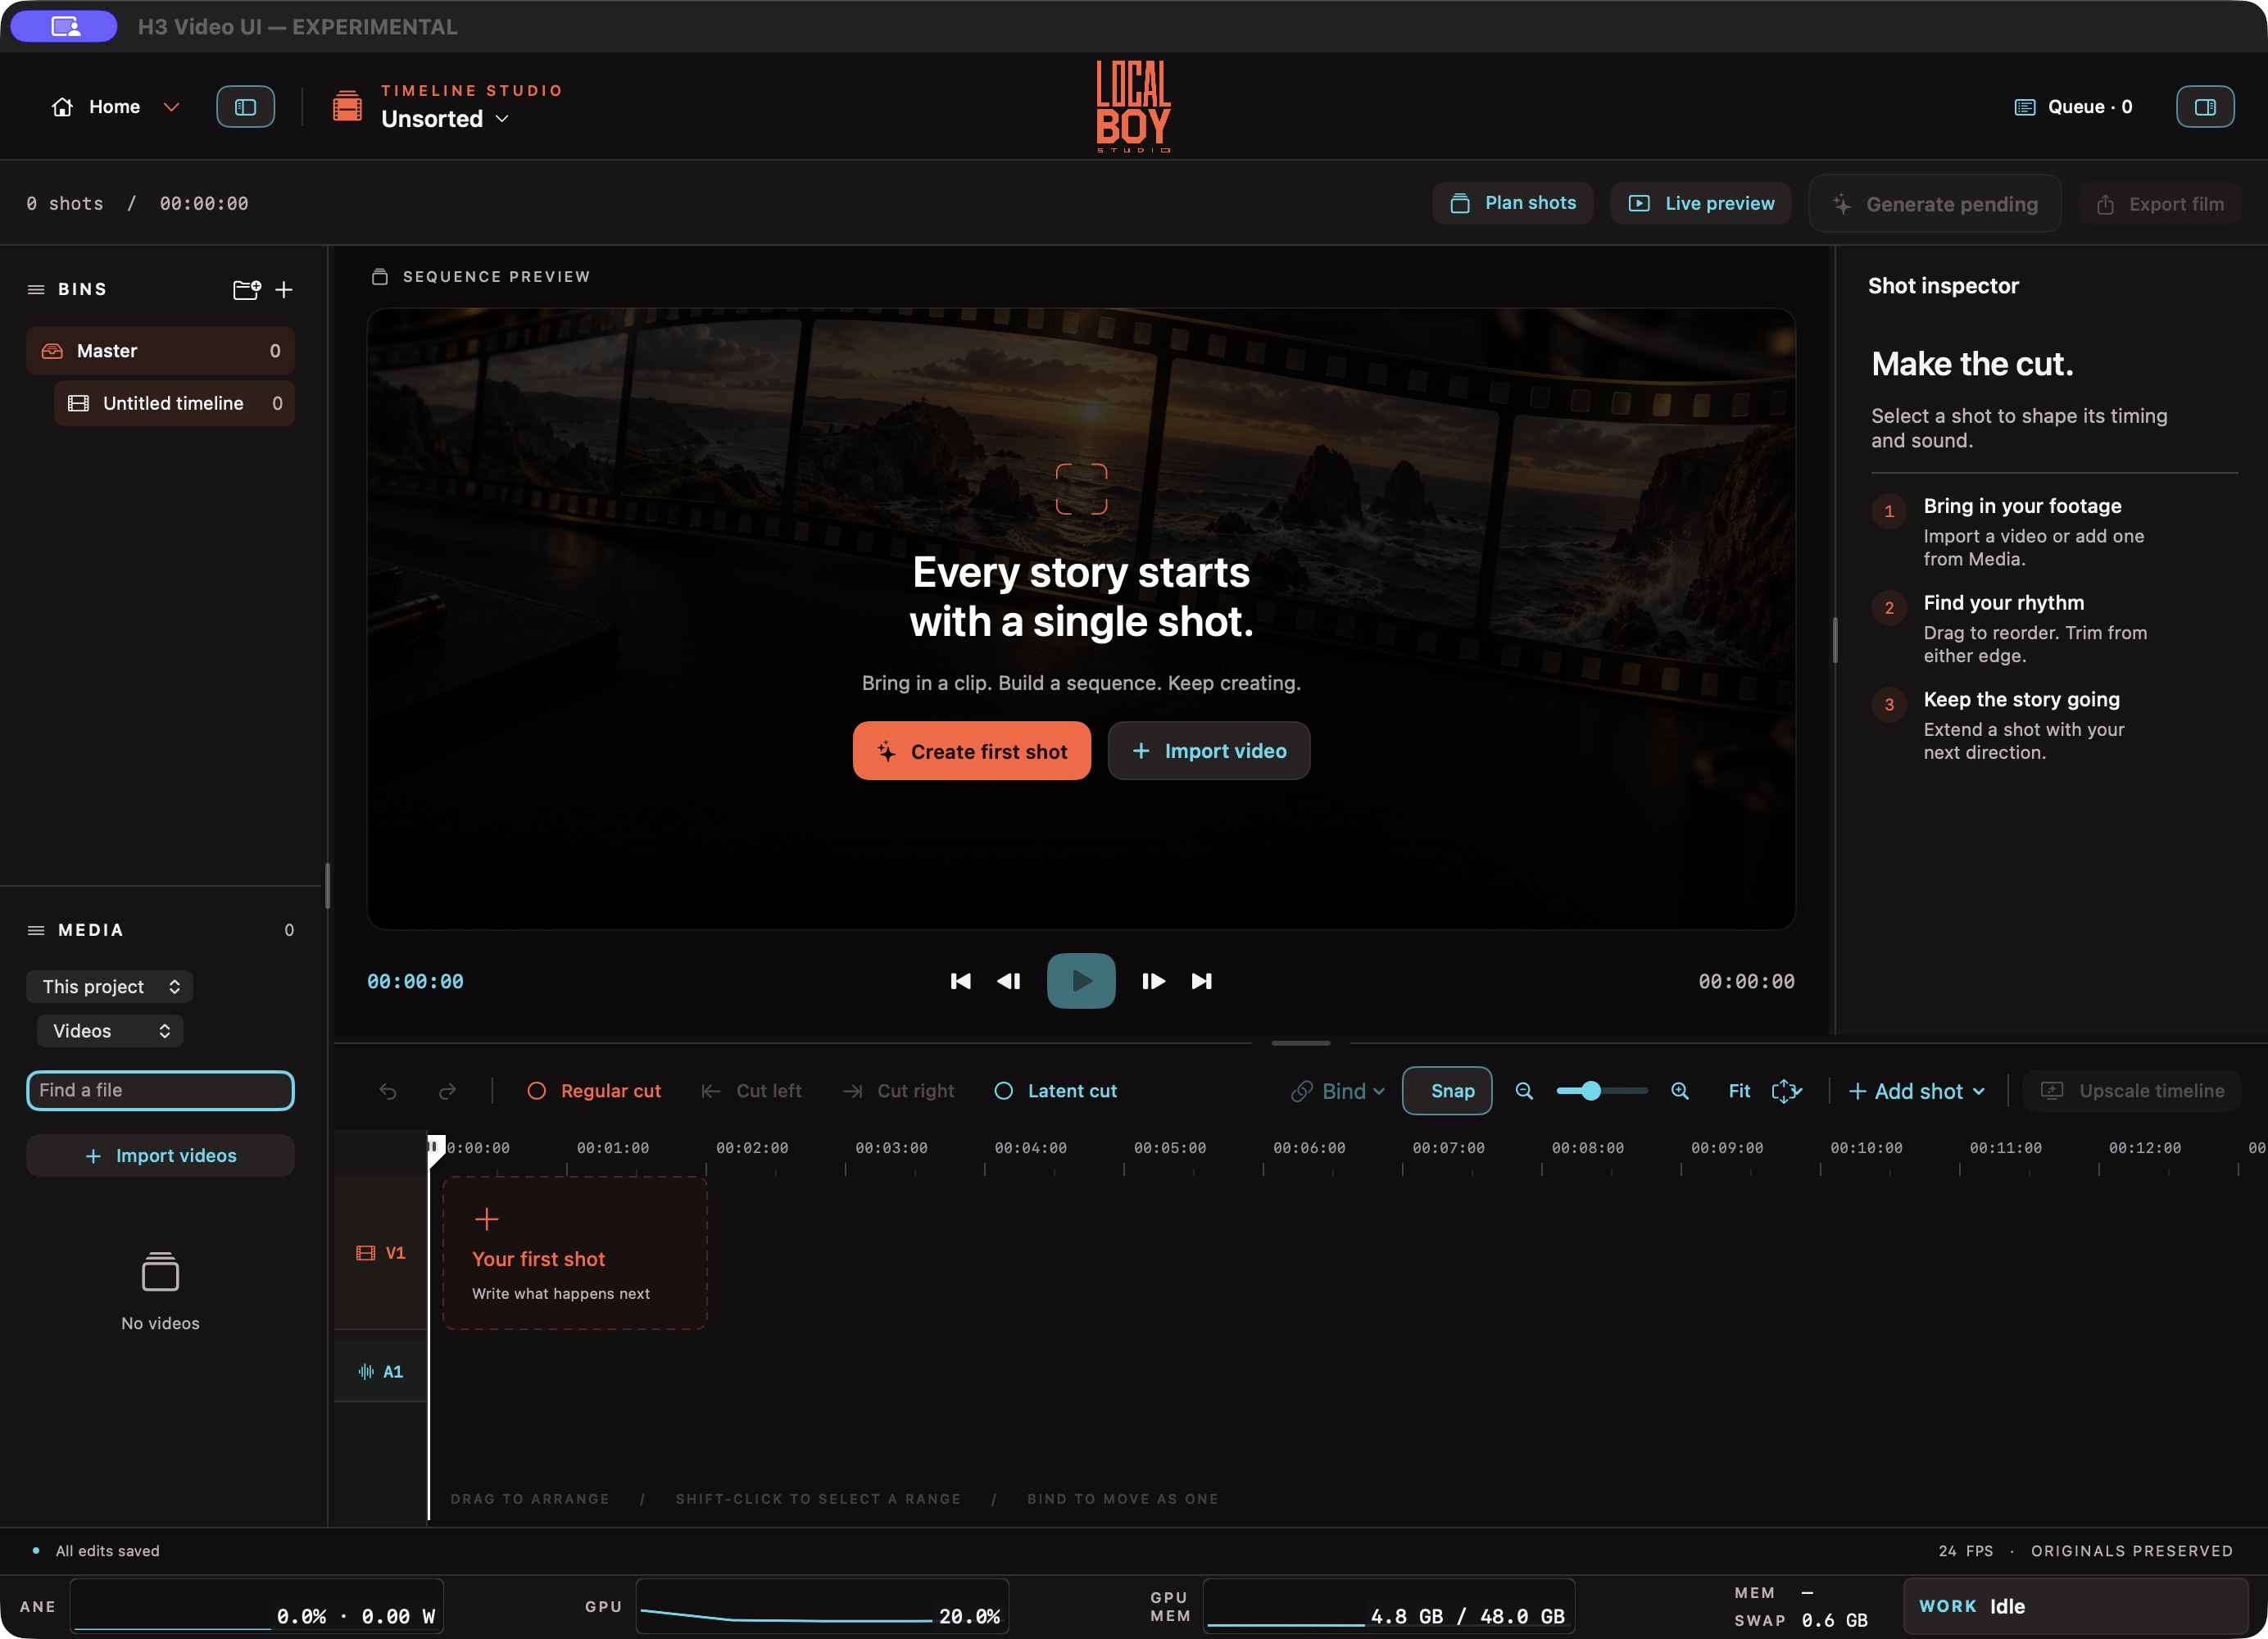Click Import videos in the Media panel
2268x1639 pixels.
pyautogui.click(x=160, y=1156)
